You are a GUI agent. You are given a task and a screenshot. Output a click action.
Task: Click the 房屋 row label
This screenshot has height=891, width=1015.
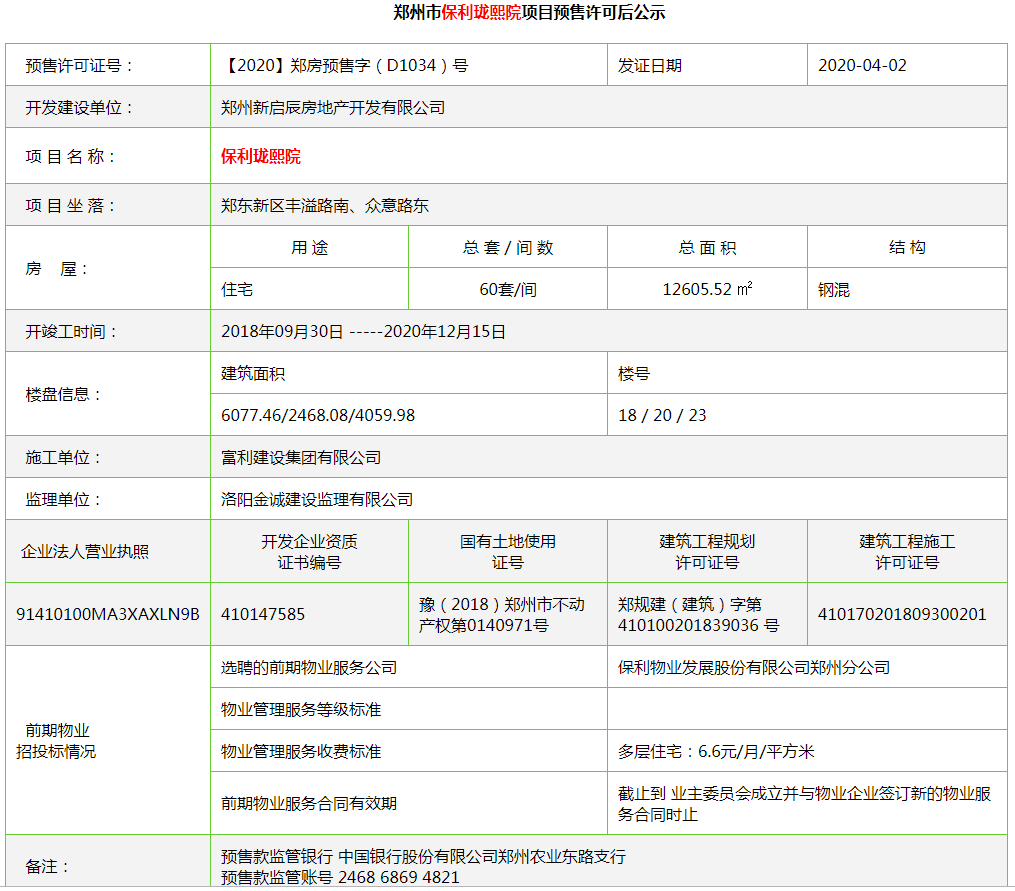(57, 268)
